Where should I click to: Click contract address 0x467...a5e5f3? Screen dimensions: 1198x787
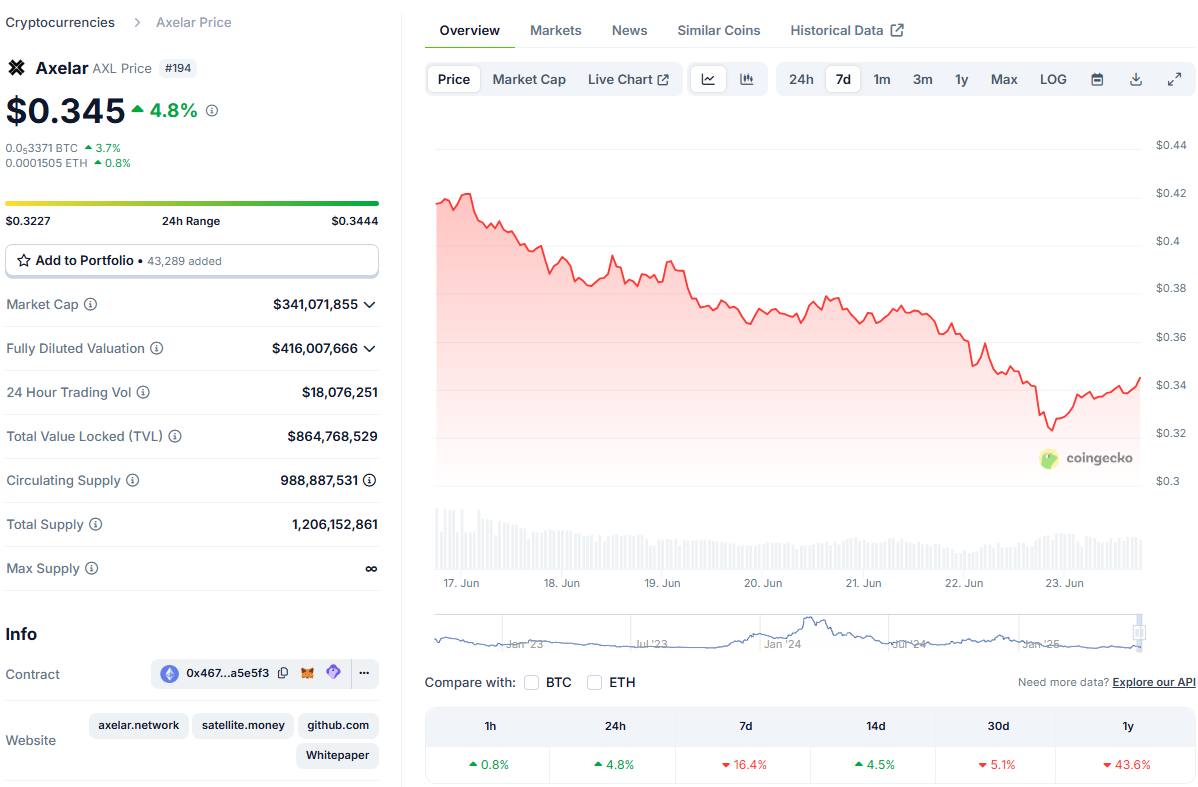(228, 673)
